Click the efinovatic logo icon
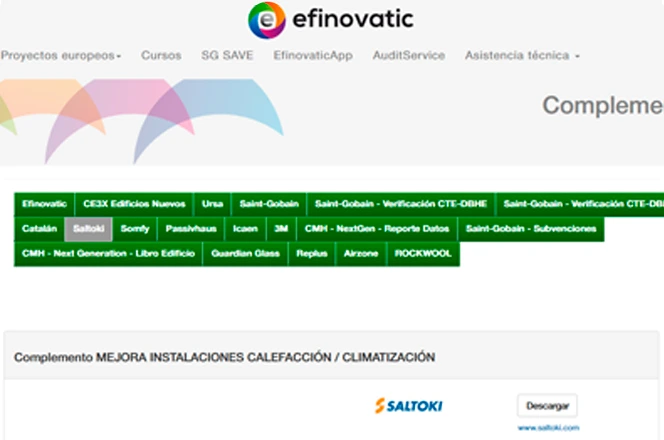The height and width of the screenshot is (440, 664). point(267,20)
